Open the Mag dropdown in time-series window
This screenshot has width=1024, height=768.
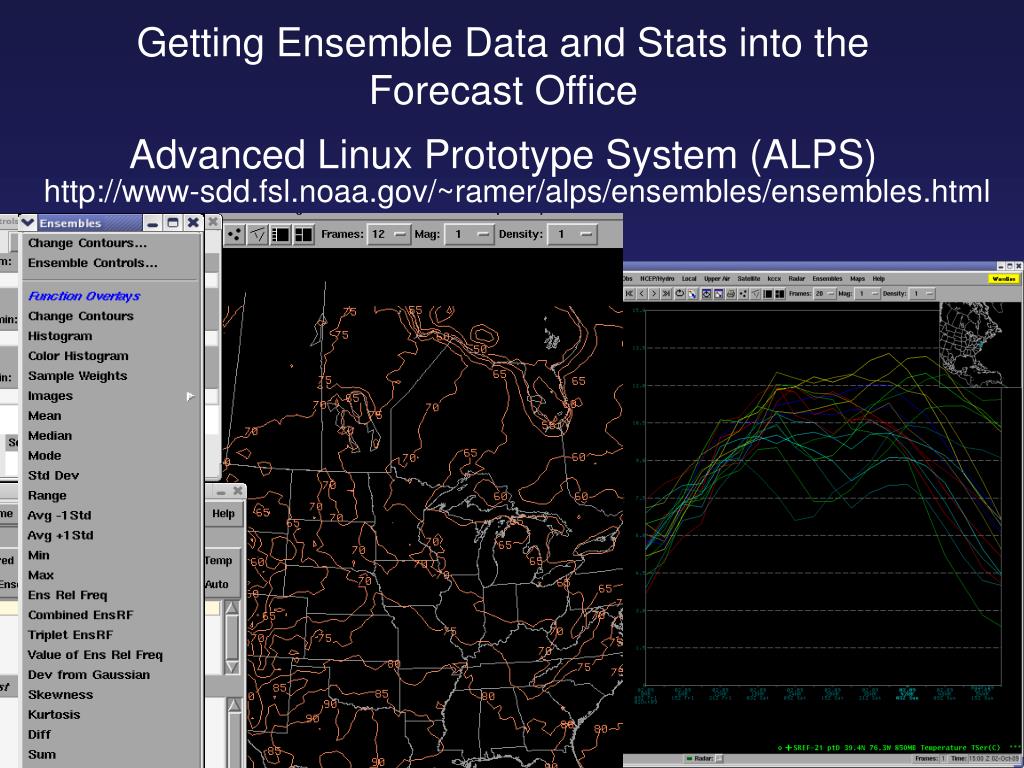pyautogui.click(x=868, y=294)
